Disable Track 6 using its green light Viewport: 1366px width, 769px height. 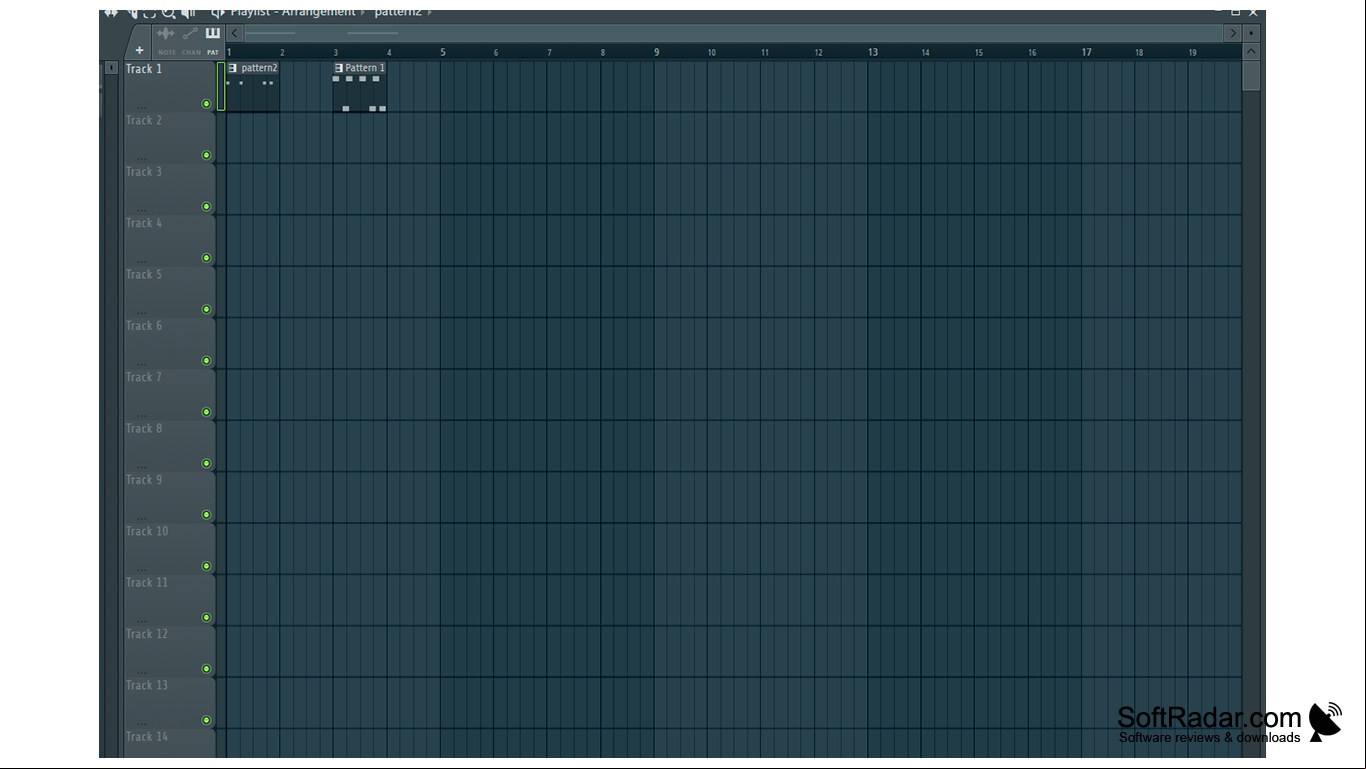point(207,361)
